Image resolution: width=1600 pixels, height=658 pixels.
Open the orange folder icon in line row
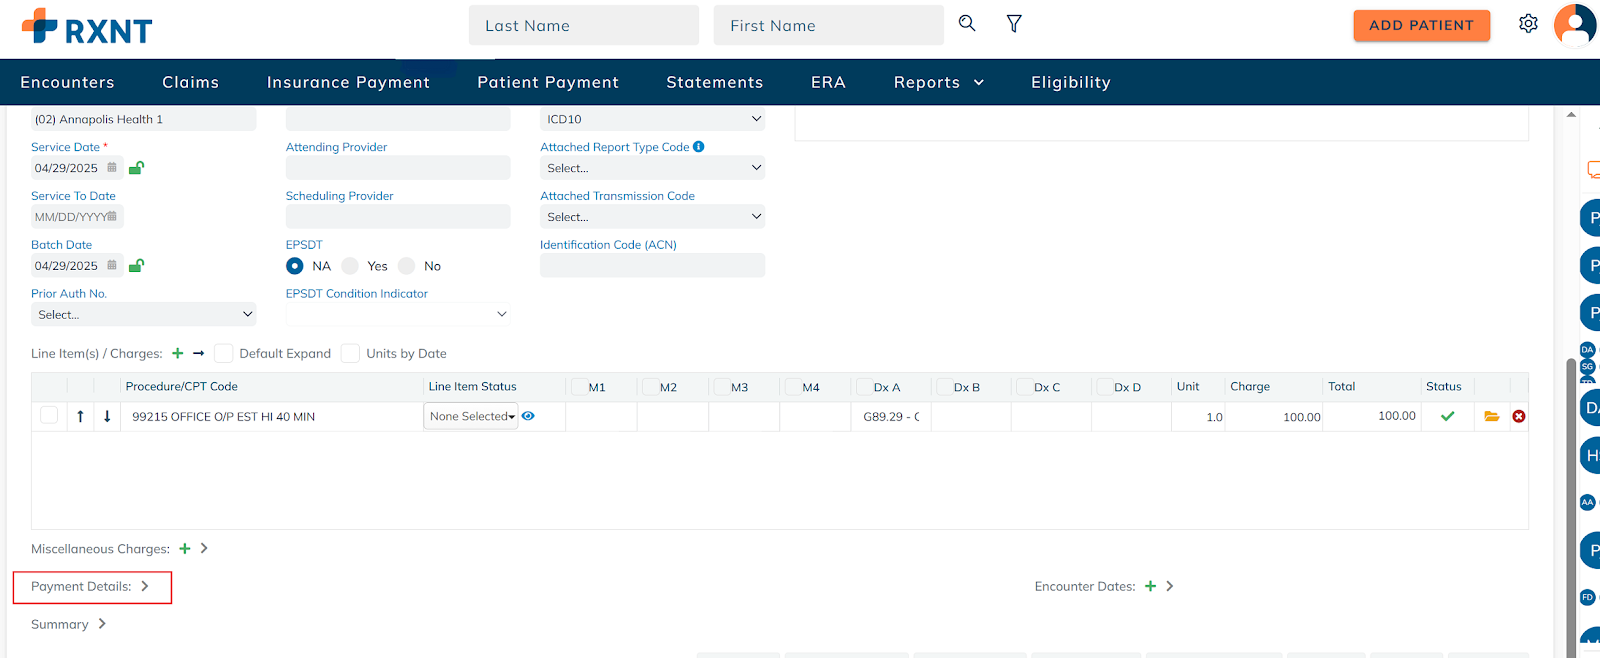click(x=1491, y=416)
